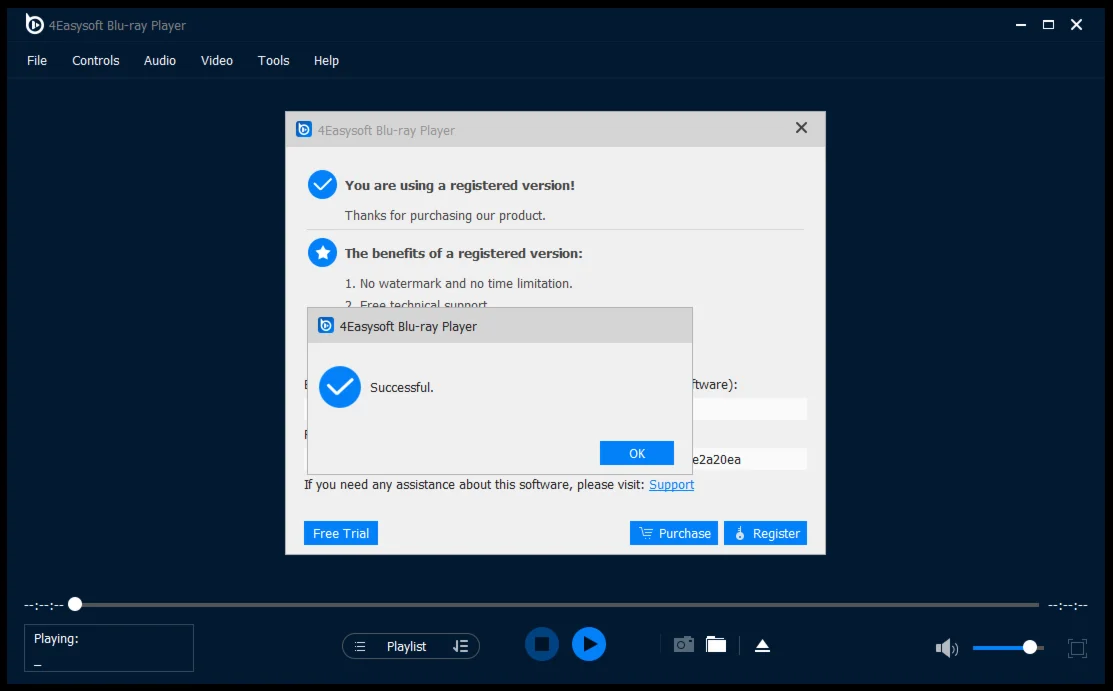1113x691 pixels.
Task: Open the Audio menu
Action: (x=160, y=61)
